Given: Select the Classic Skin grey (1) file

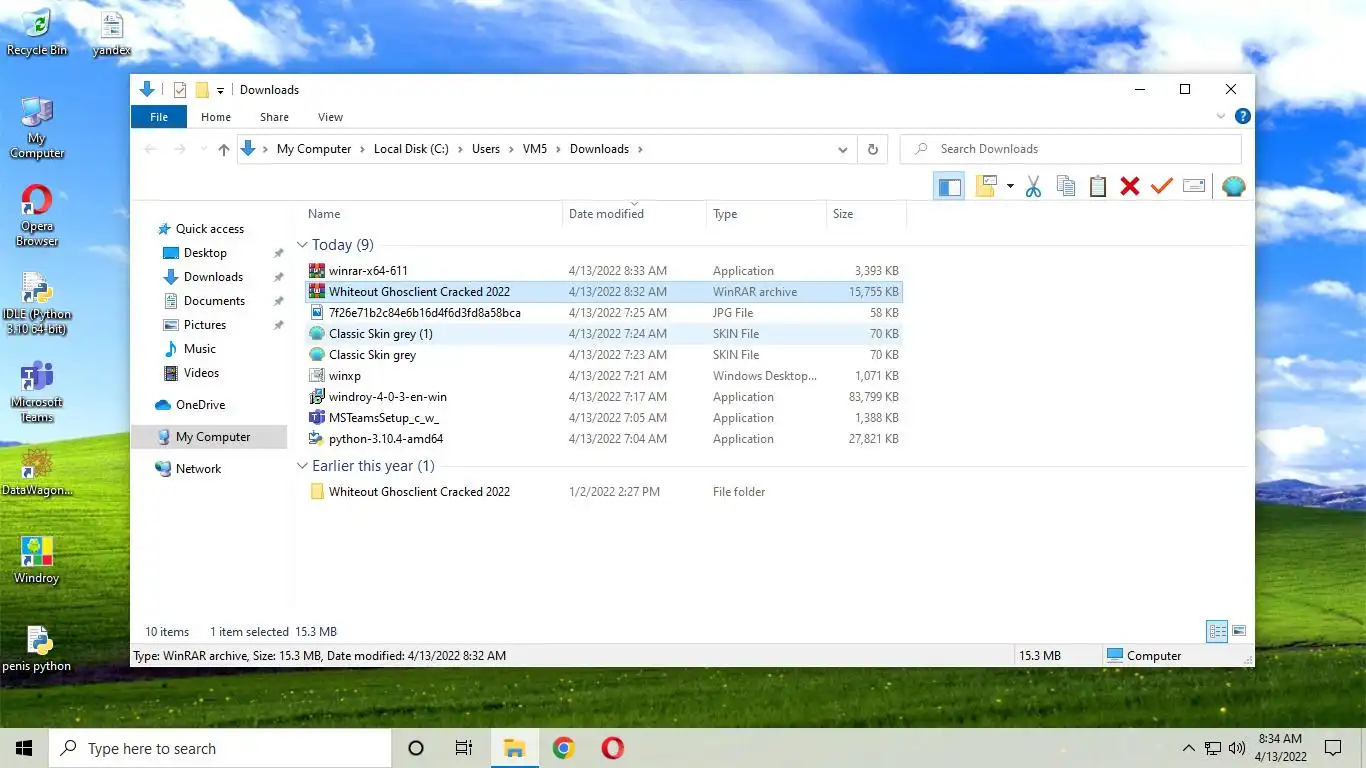Looking at the screenshot, I should click(603, 334).
